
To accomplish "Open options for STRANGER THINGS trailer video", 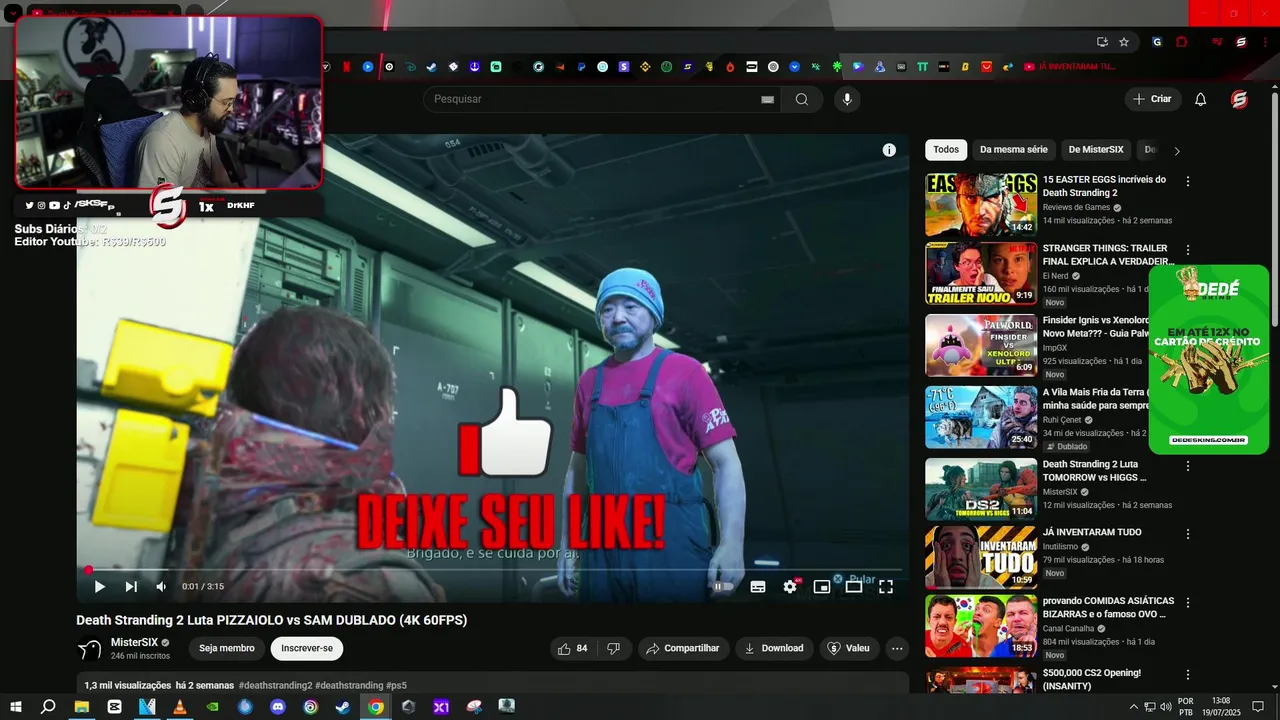I will pyautogui.click(x=1188, y=250).
